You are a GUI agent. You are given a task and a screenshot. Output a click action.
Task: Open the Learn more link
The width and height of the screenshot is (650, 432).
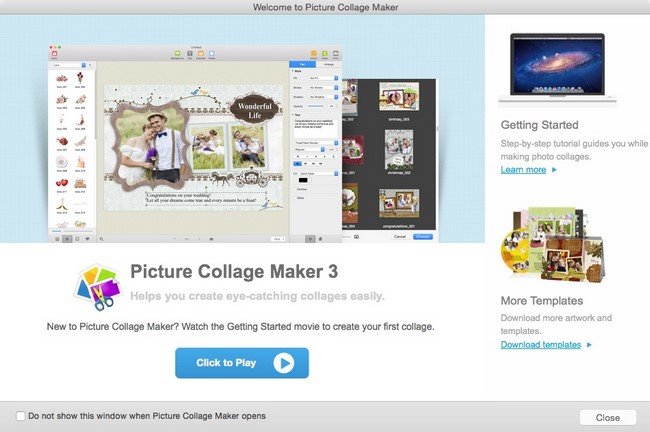point(523,170)
